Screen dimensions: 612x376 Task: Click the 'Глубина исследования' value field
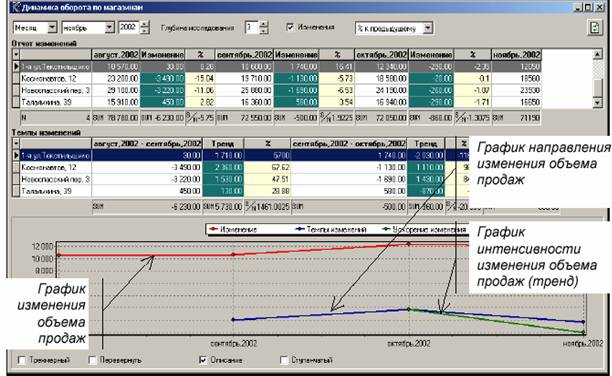pos(251,27)
